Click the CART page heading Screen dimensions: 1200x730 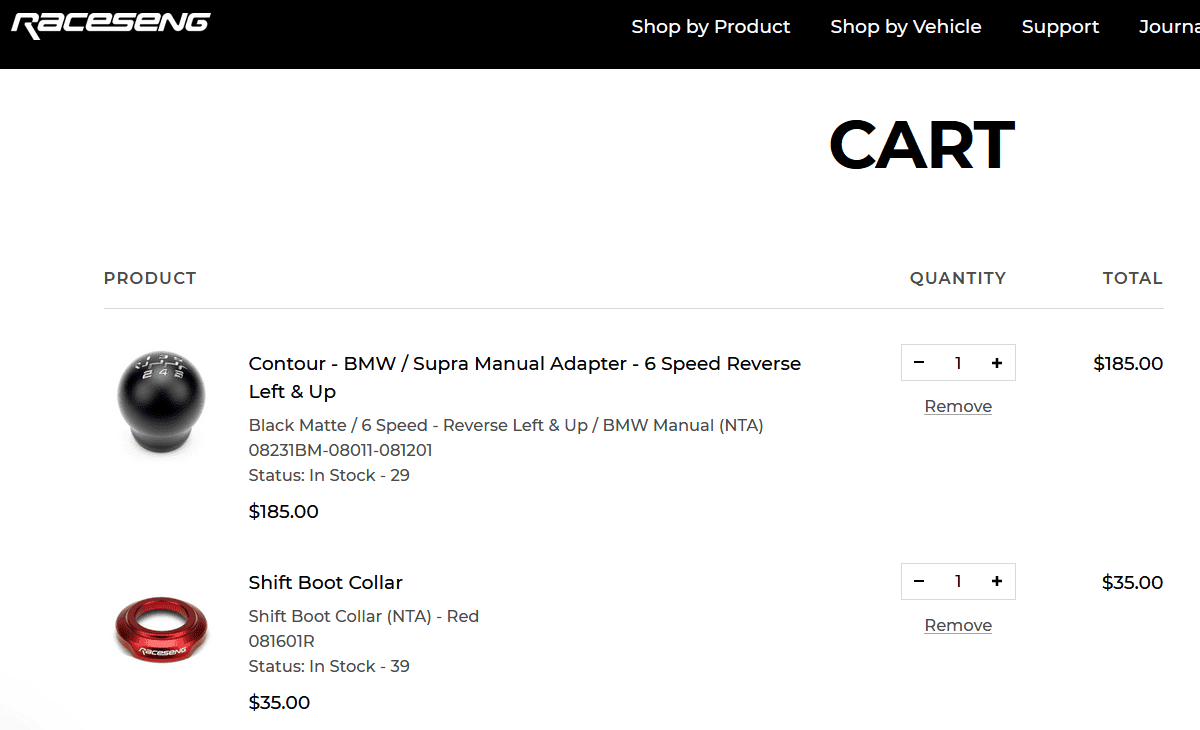(921, 145)
